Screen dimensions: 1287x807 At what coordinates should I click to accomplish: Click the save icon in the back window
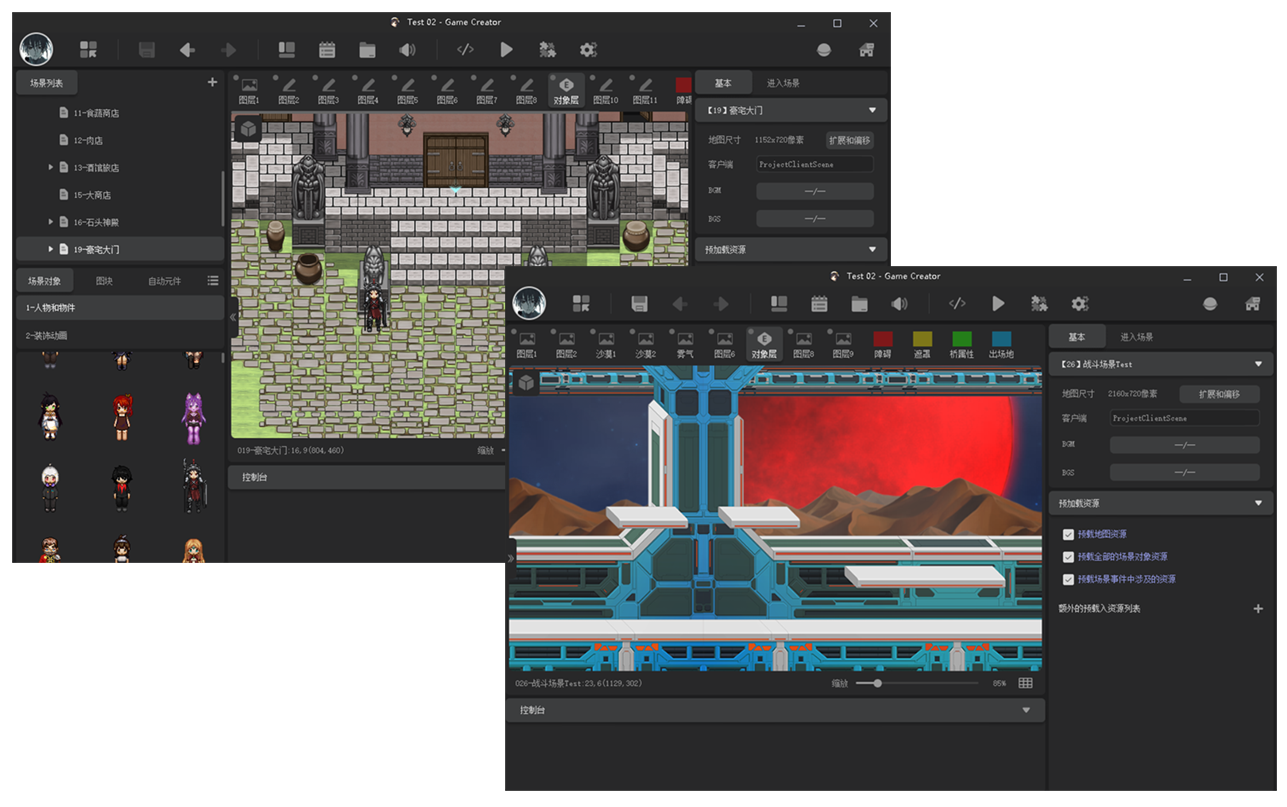tap(147, 49)
